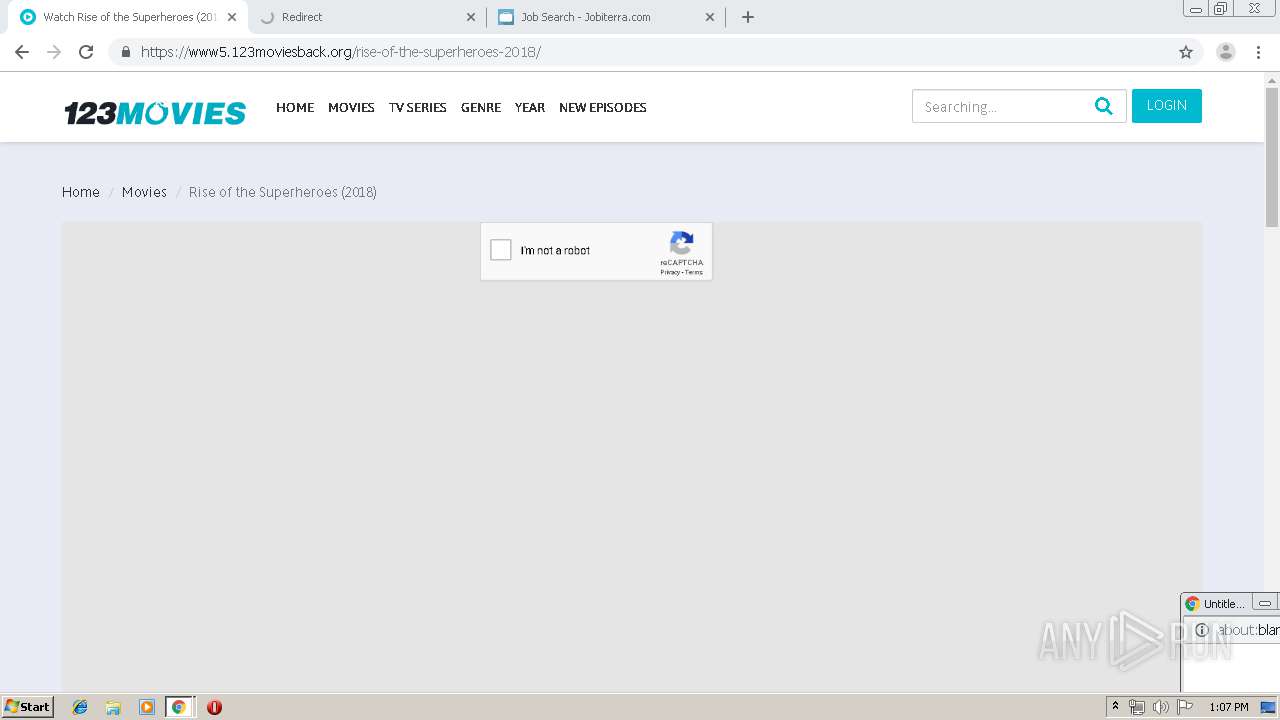Restore down the Chrome window
Viewport: 1280px width, 720px height.
click(1221, 9)
